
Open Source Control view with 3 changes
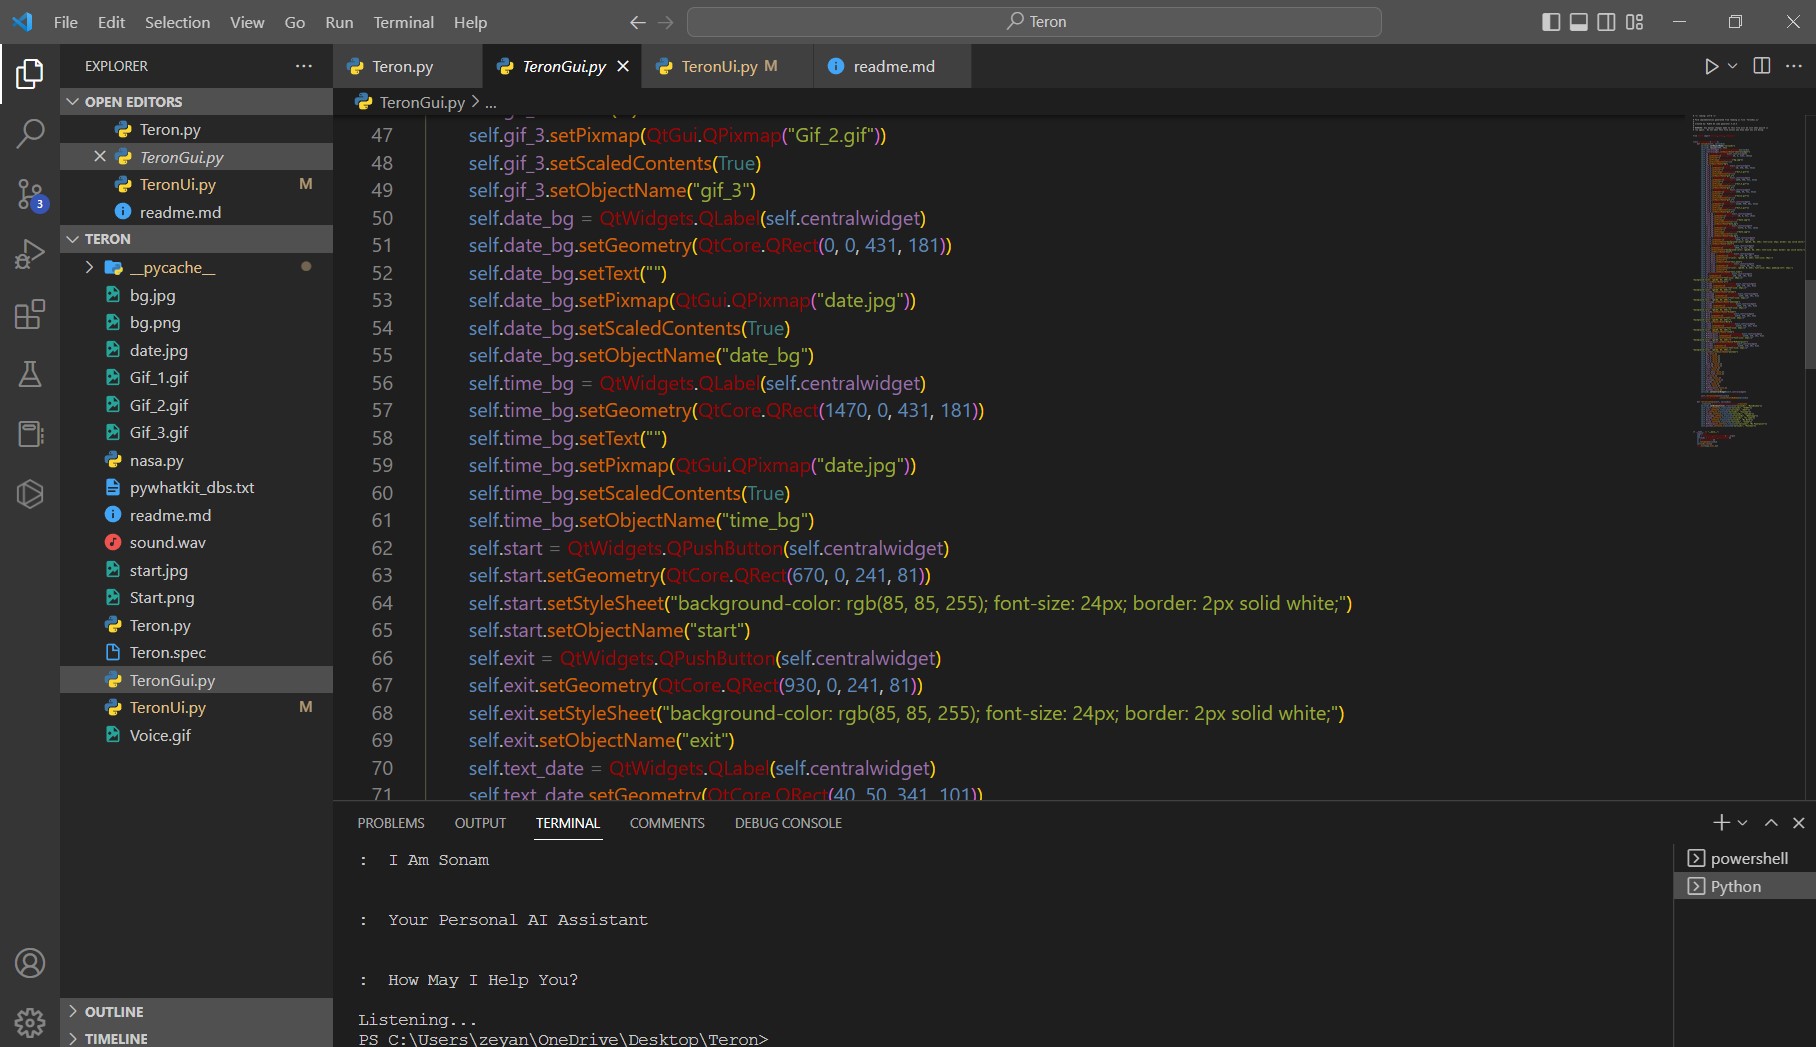30,194
